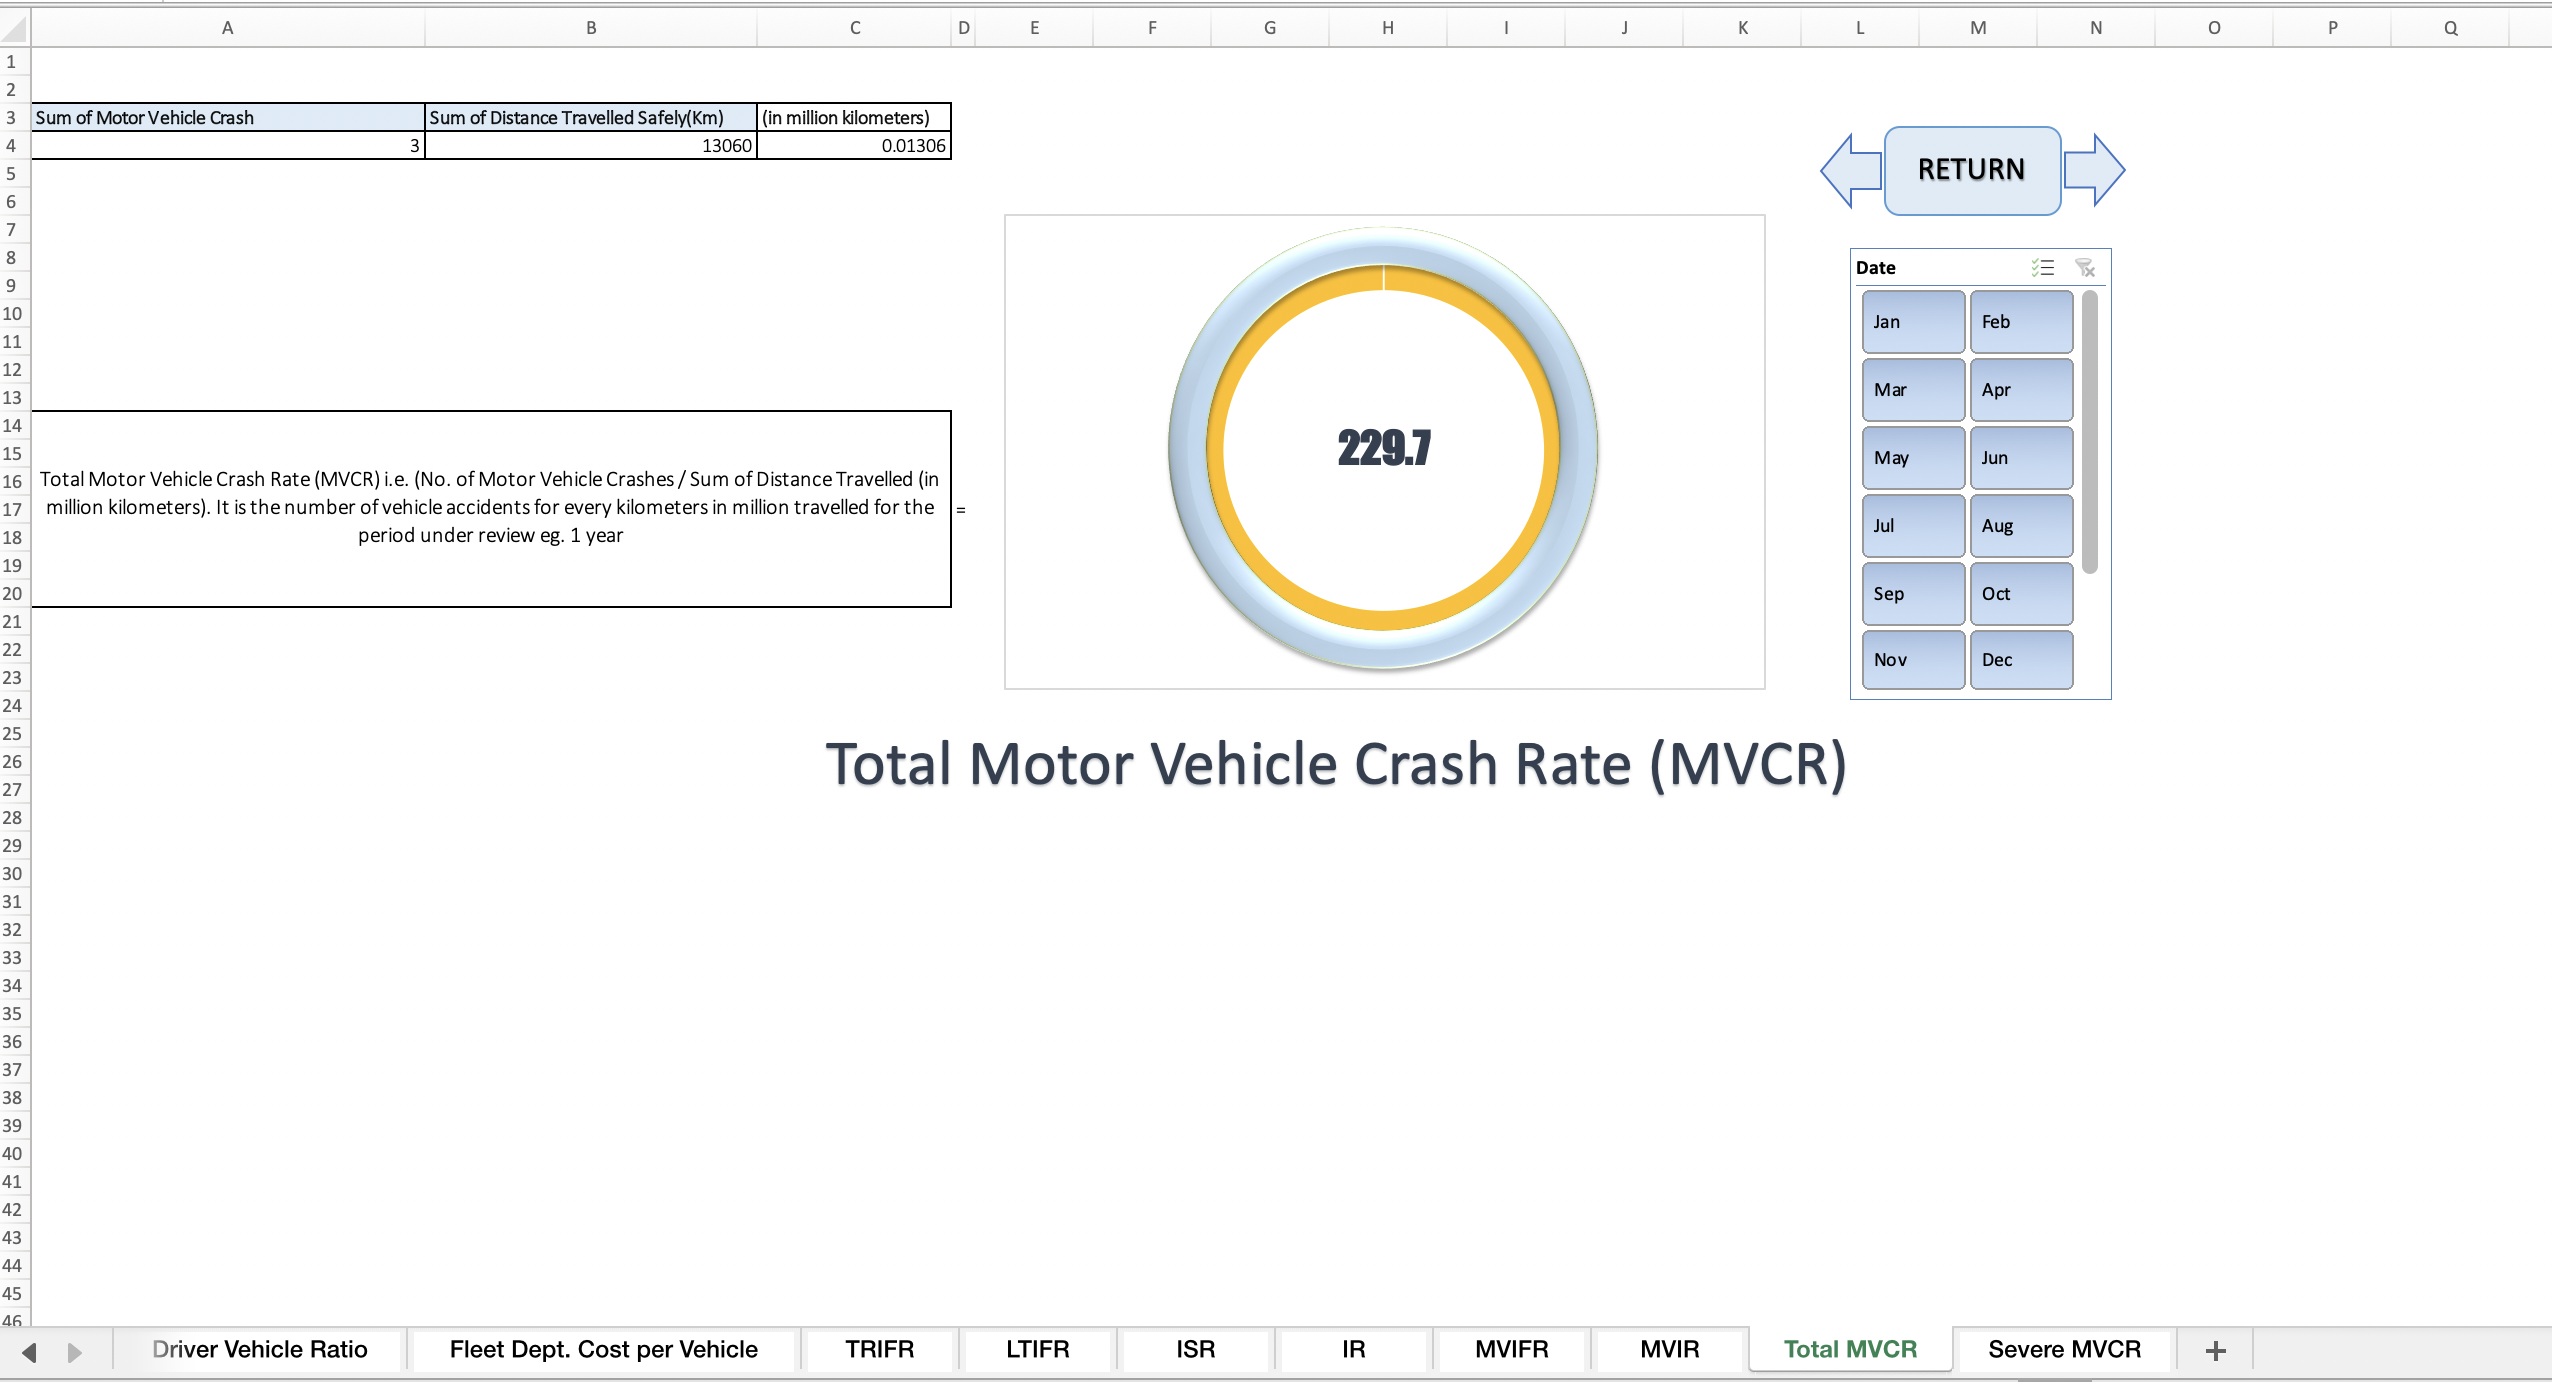Click the left arrow shape beside RETURN
Viewport: 2552px width, 1382px height.
tap(1851, 171)
